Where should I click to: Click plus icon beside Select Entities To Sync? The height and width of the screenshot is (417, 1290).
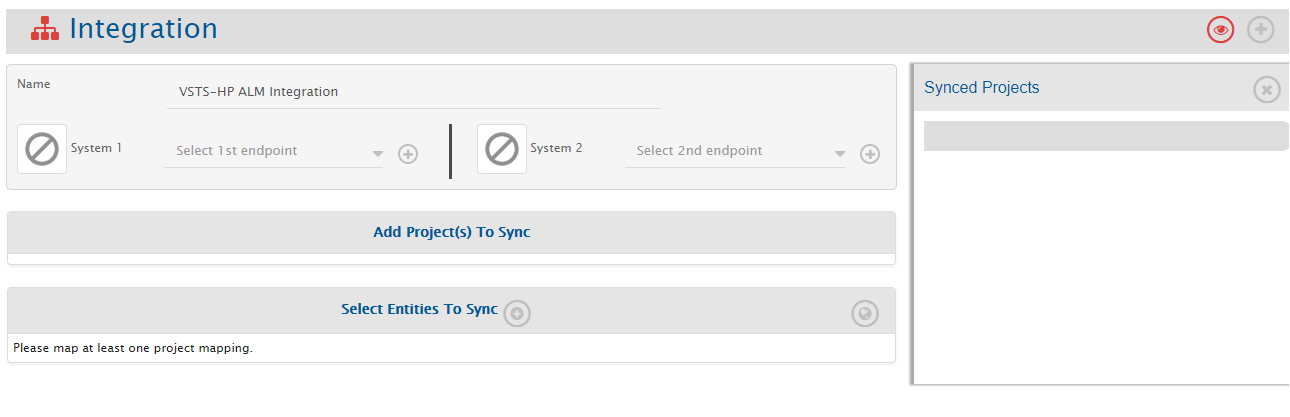[517, 313]
